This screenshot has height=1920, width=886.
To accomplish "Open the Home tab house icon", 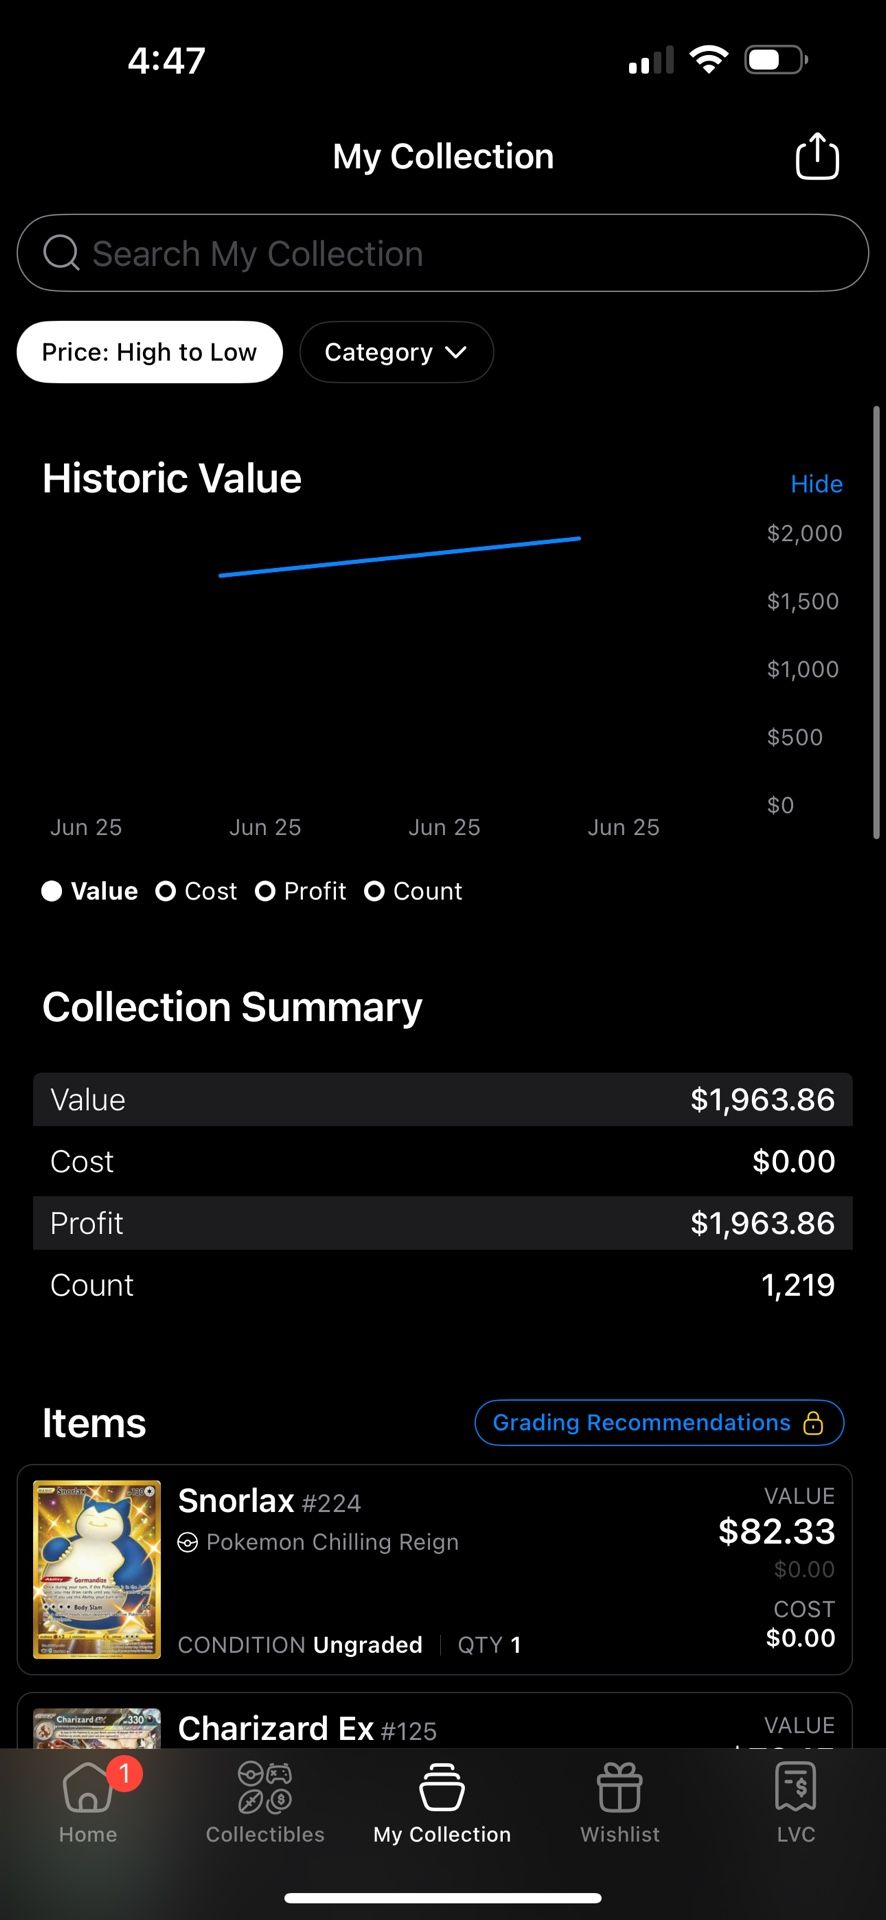I will (x=88, y=1787).
